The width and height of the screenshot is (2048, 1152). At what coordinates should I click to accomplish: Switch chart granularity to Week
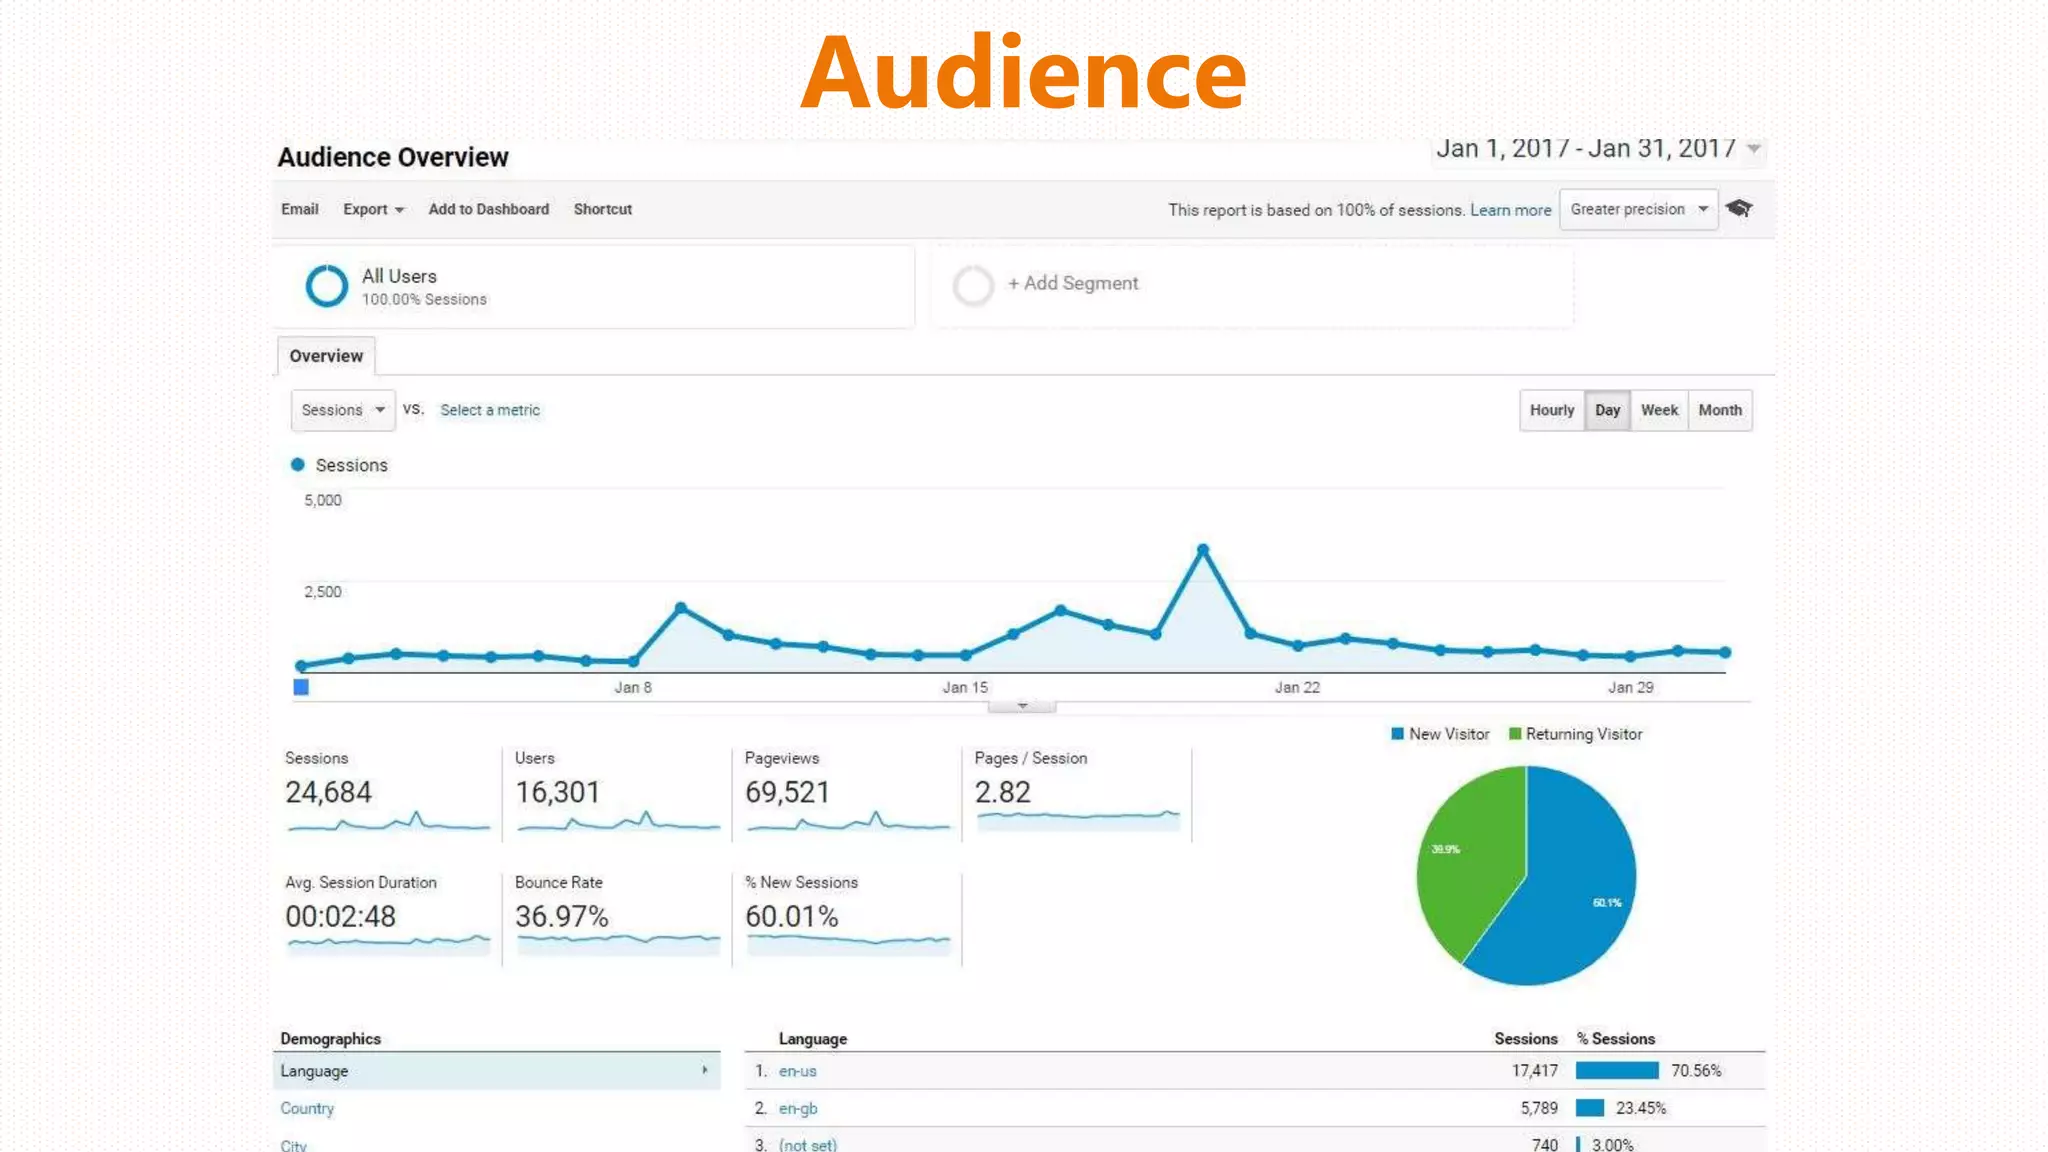coord(1659,410)
